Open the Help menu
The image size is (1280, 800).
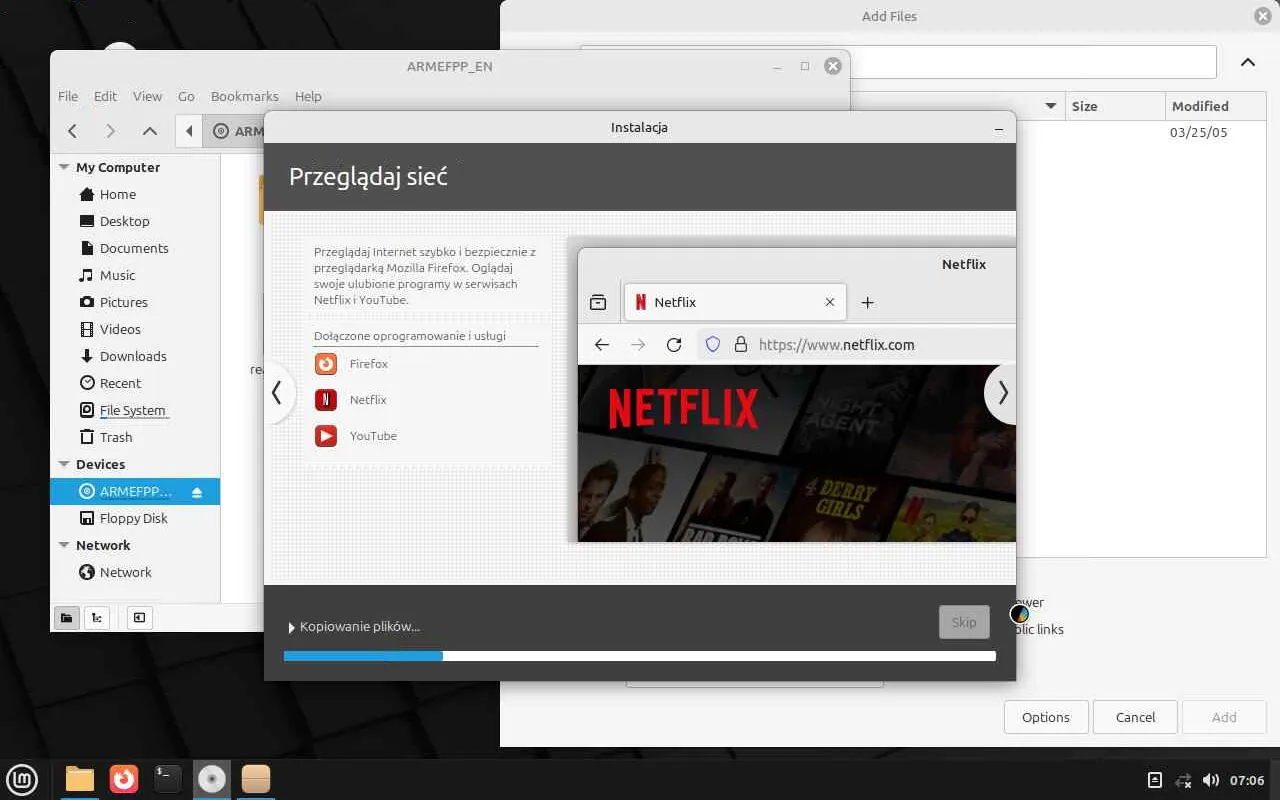pyautogui.click(x=308, y=96)
